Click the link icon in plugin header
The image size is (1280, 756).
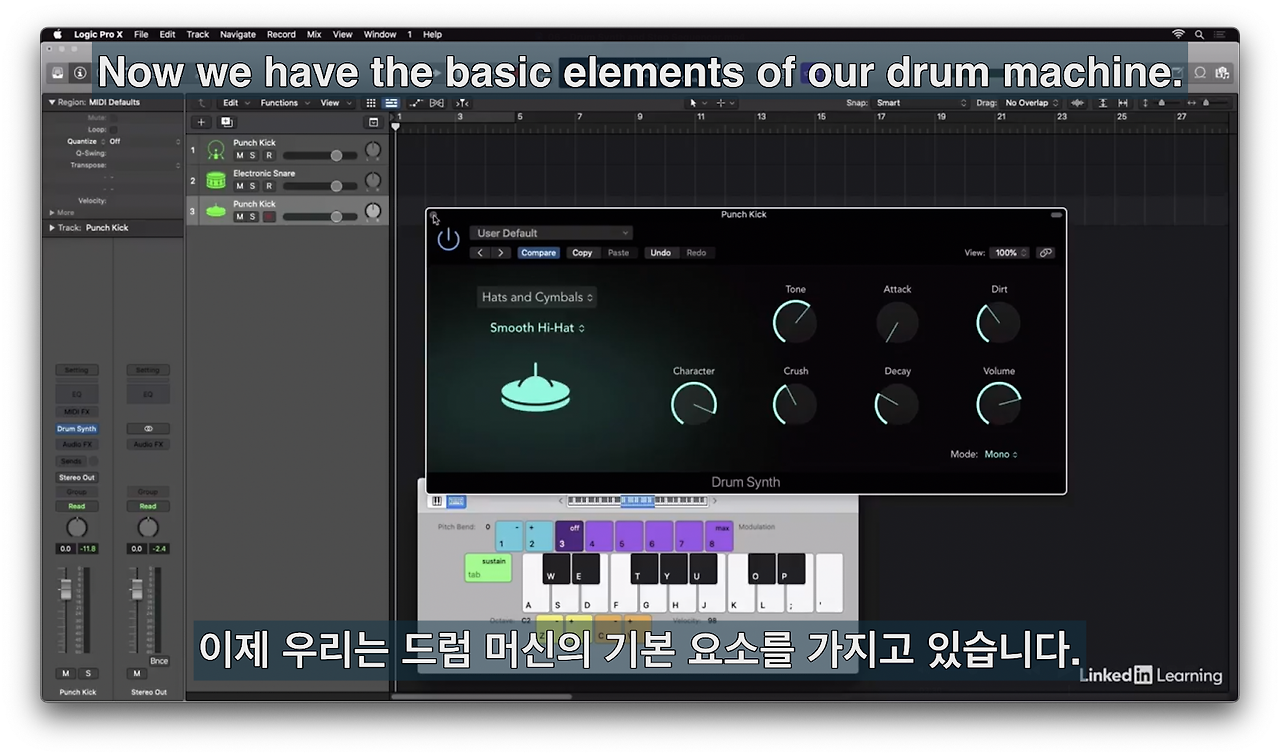click(x=1045, y=253)
